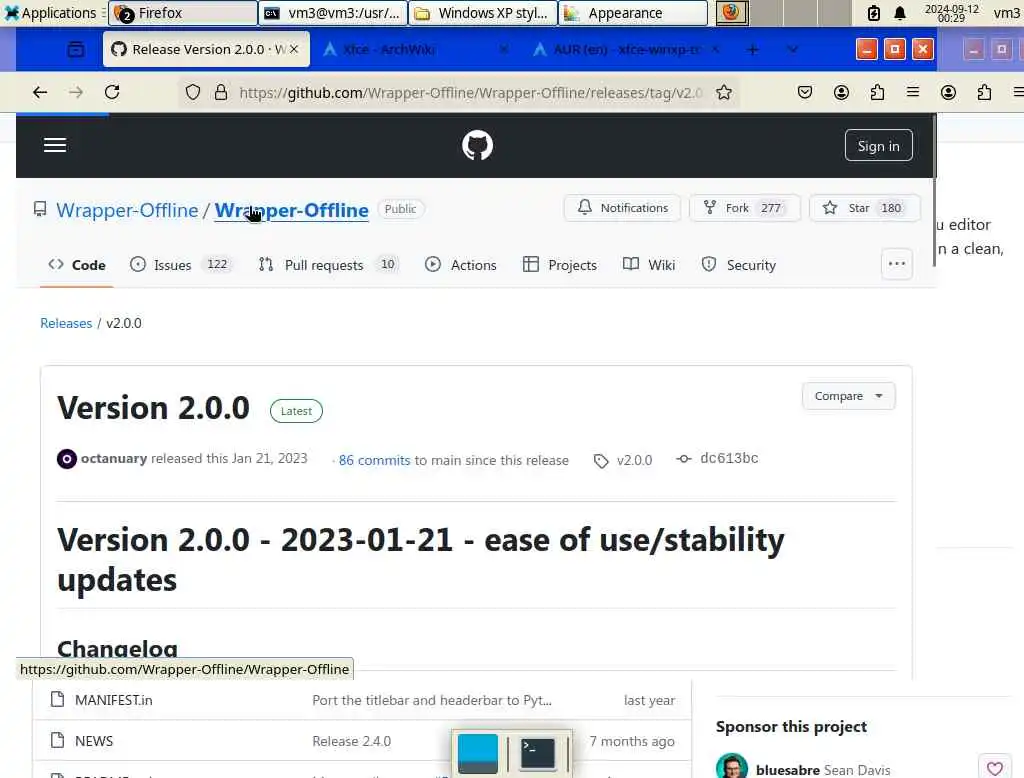The image size is (1024, 778).
Task: Open the NEWS file in background window
Action: pyautogui.click(x=94, y=741)
